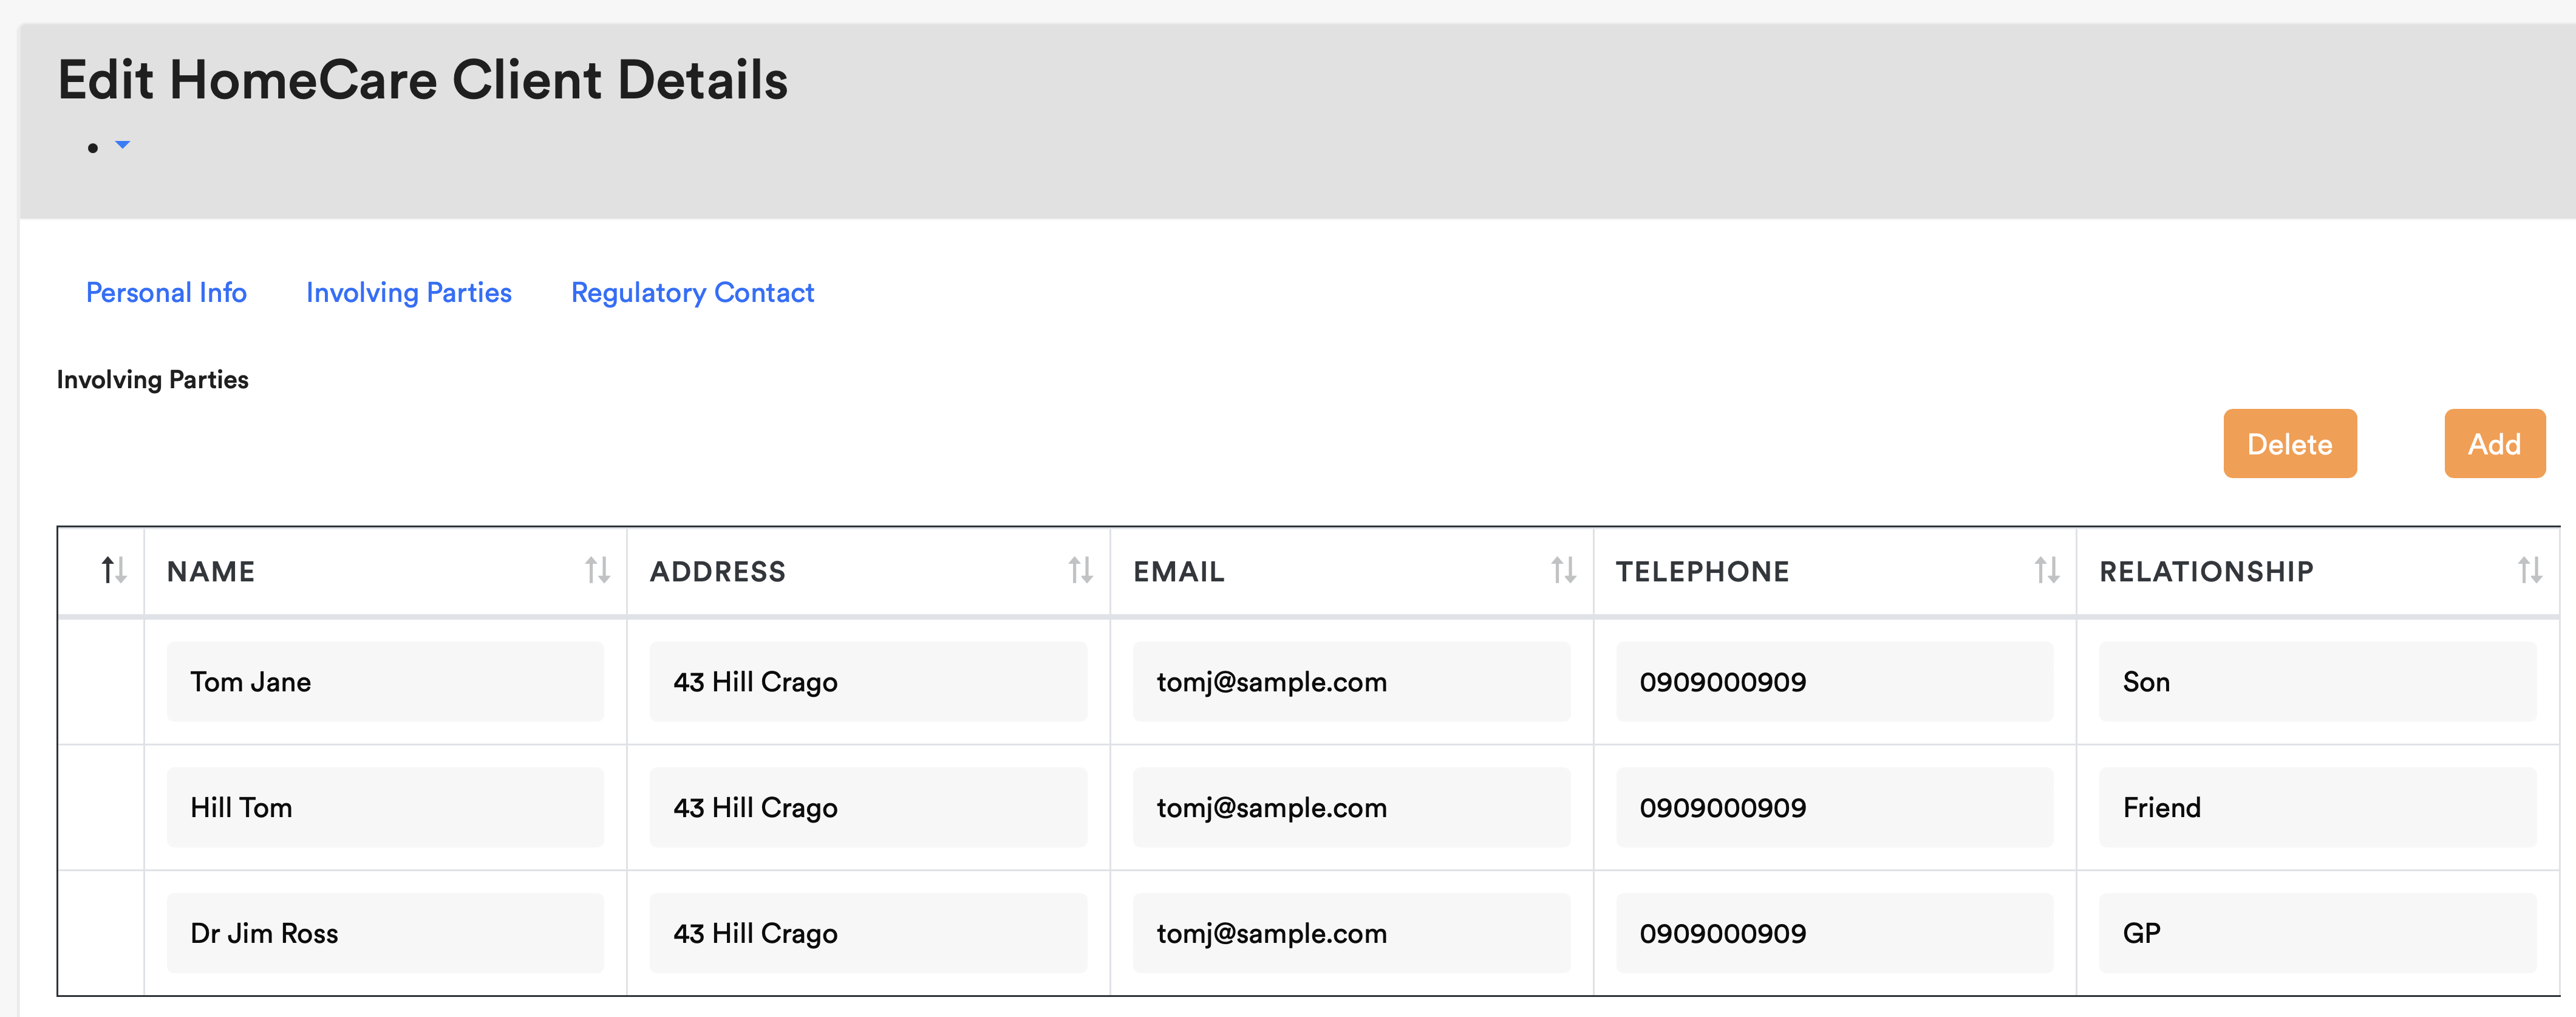Edit Hill Tom name field
This screenshot has width=2576, height=1017.
point(385,807)
